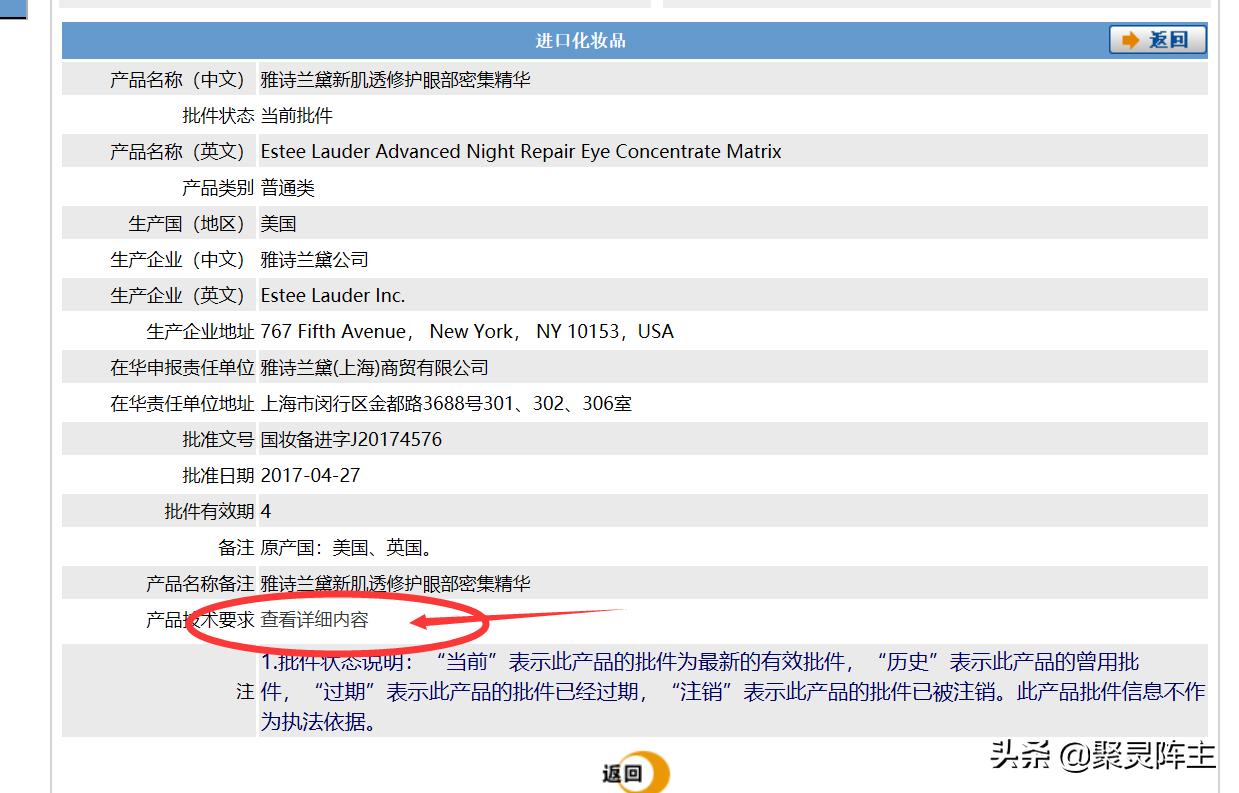Select the product English name Estee Lauder text
This screenshot has width=1239, height=793.
(520, 151)
